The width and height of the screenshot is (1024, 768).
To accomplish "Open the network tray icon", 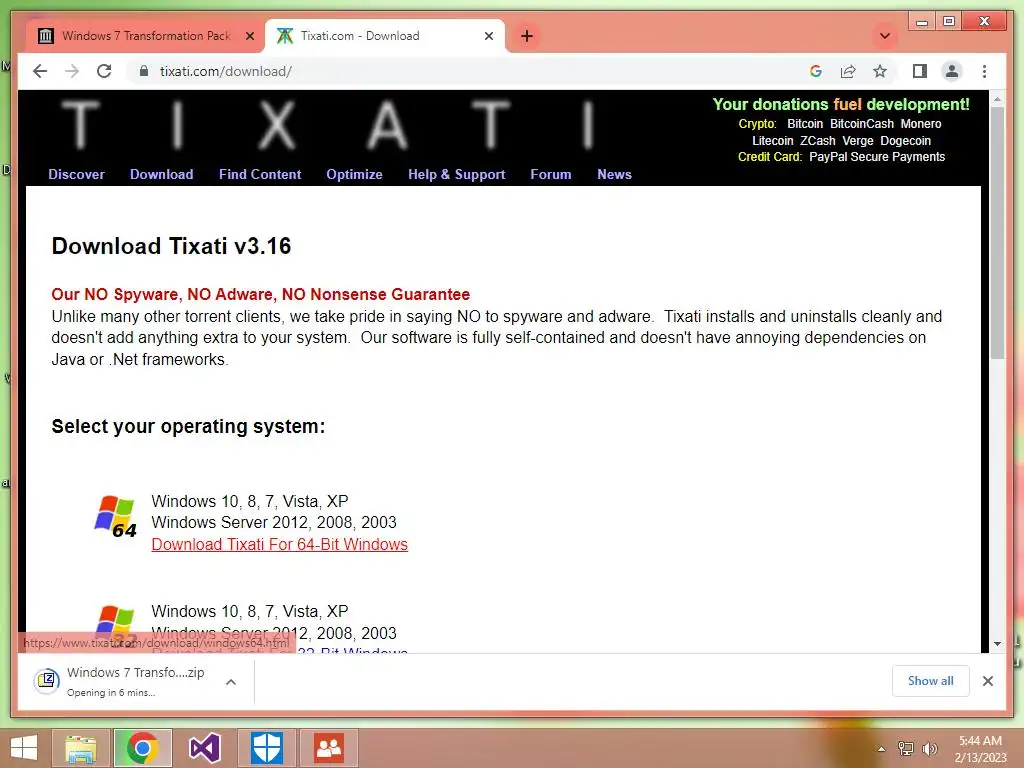I will [905, 749].
